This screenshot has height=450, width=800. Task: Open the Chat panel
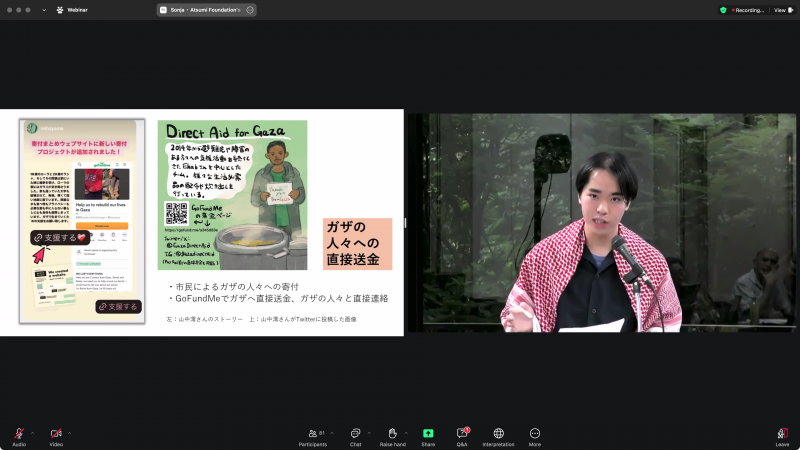coord(356,437)
